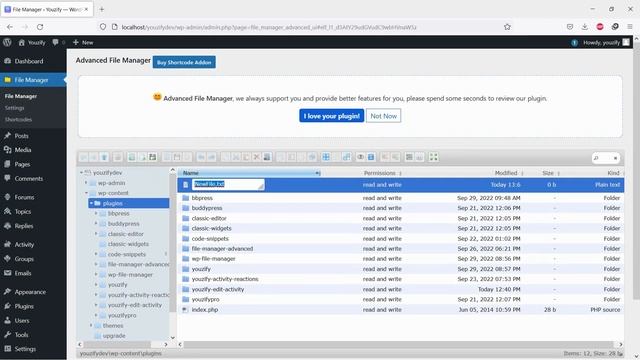
Task: Select the upgrade folder in tree
Action: click(114, 336)
